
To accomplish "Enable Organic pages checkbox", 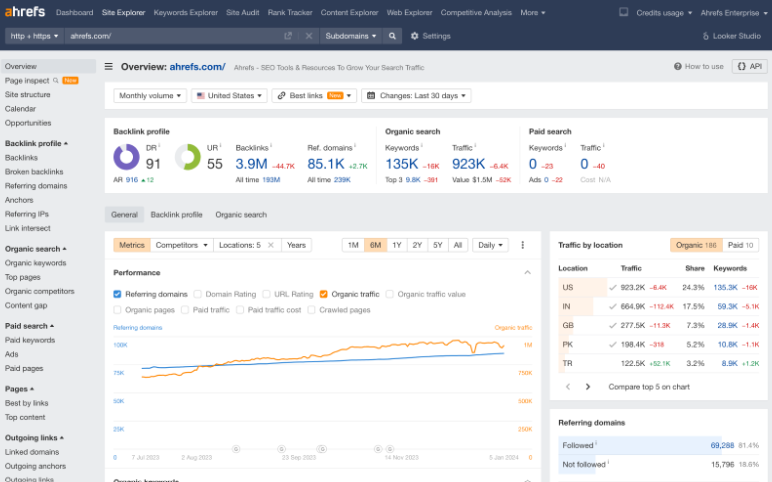I will point(117,310).
